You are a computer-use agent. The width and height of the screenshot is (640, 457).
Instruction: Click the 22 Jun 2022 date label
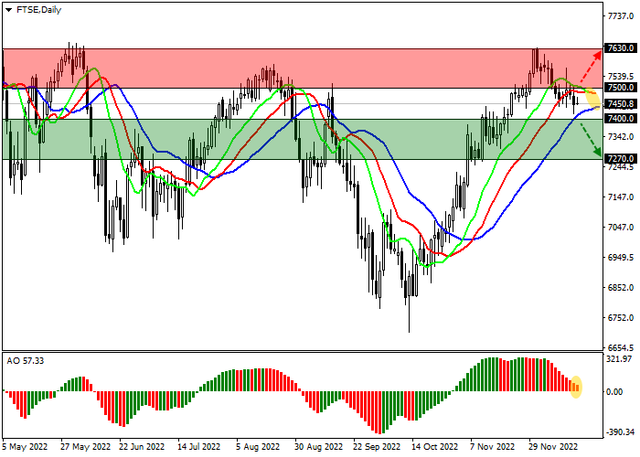click(x=142, y=446)
